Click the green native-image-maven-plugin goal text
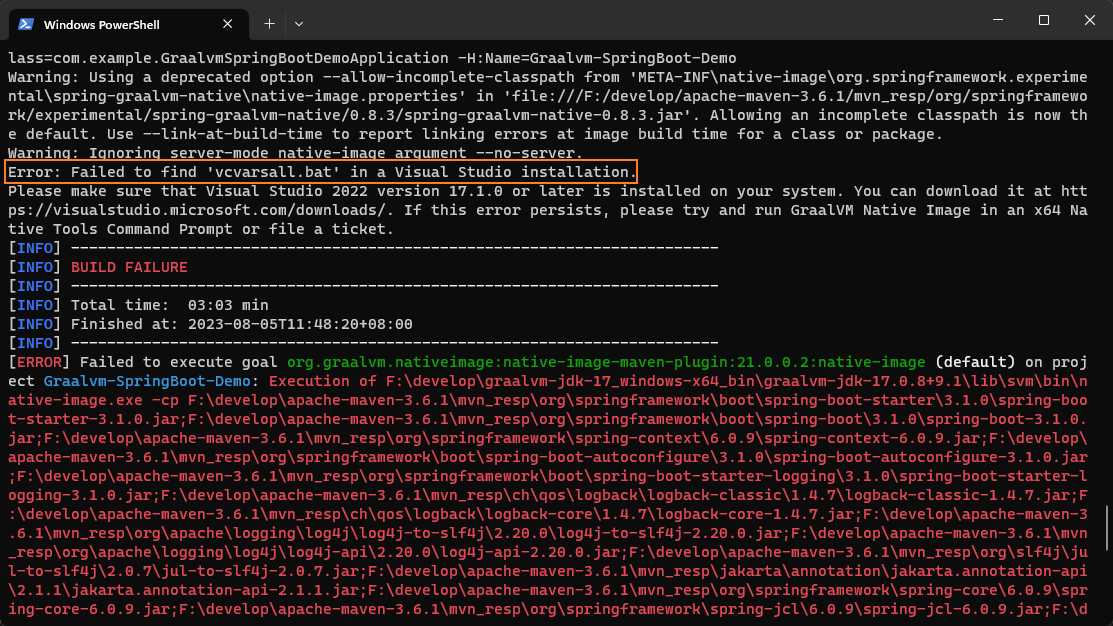Screen dimensions: 1113x626 (x=606, y=362)
